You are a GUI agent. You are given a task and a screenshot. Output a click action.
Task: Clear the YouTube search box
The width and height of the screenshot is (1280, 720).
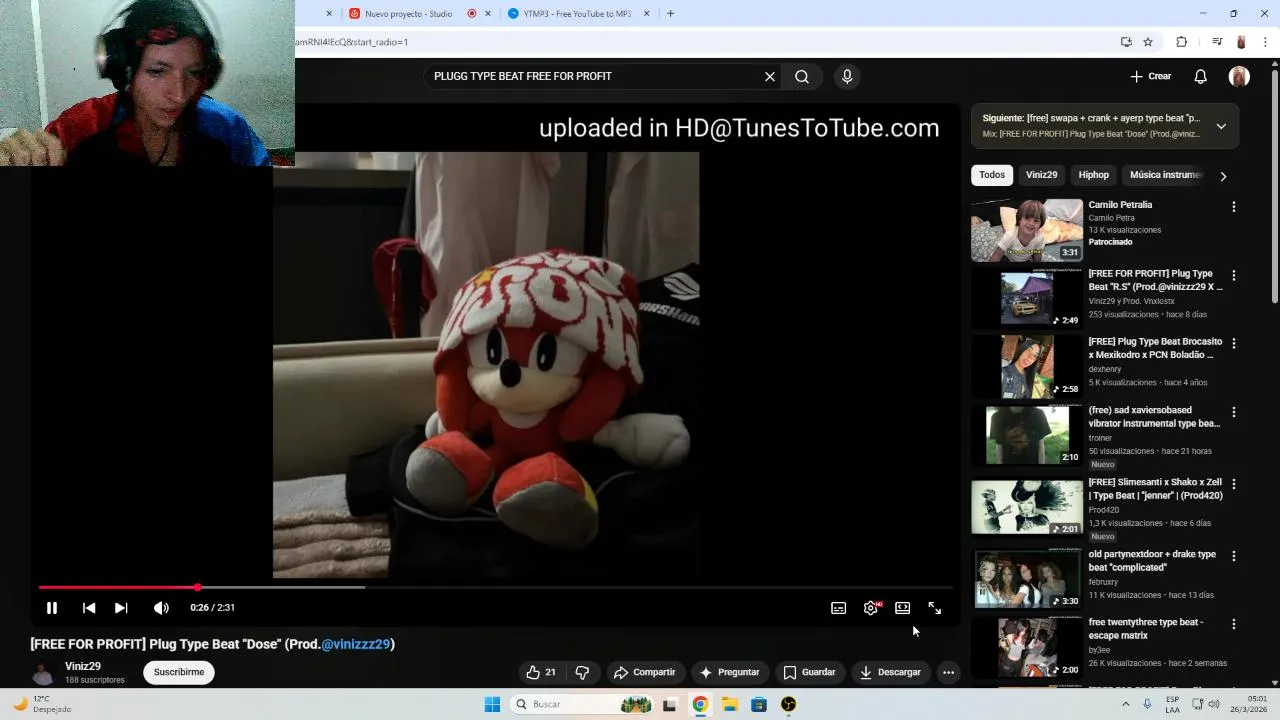coord(770,77)
